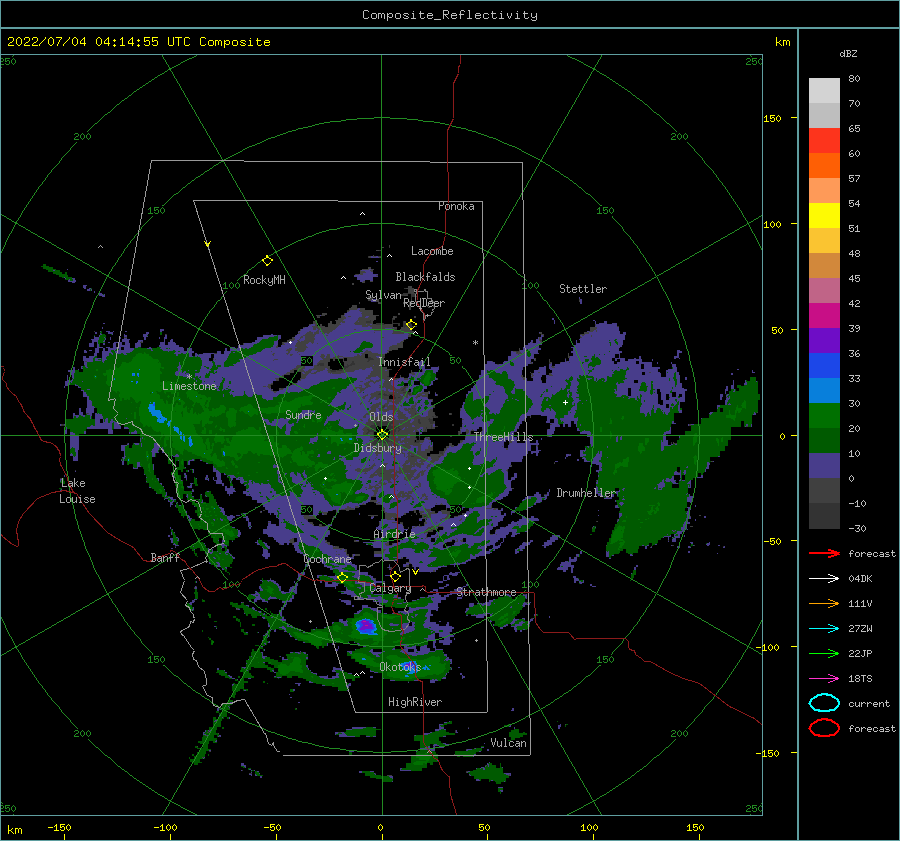Click the bright green swatch below the 30 label
This screenshot has height=841, width=900.
[824, 416]
